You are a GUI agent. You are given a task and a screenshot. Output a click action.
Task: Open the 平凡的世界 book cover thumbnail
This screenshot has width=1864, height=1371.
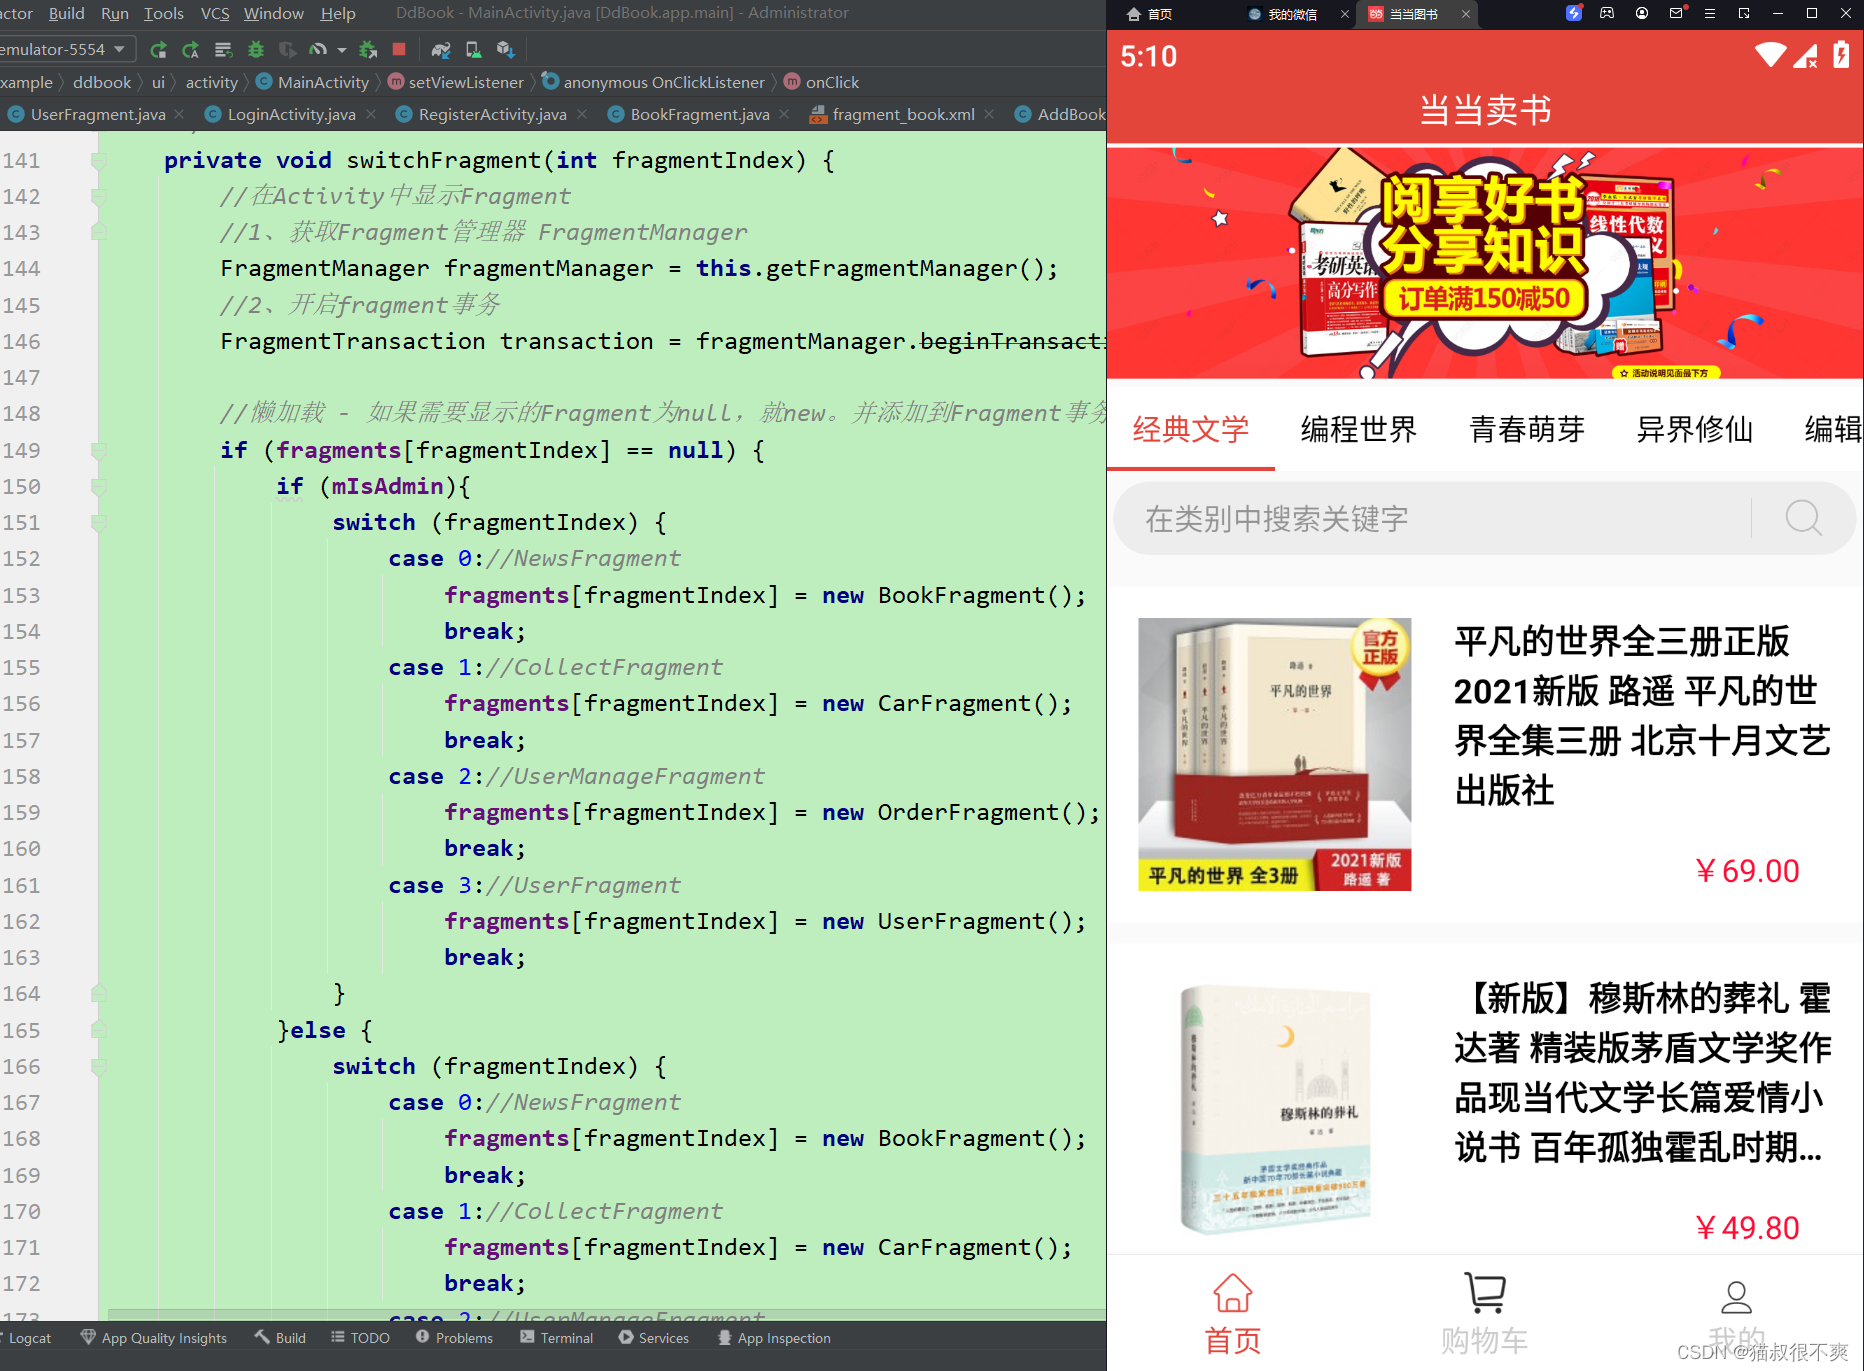pos(1274,754)
